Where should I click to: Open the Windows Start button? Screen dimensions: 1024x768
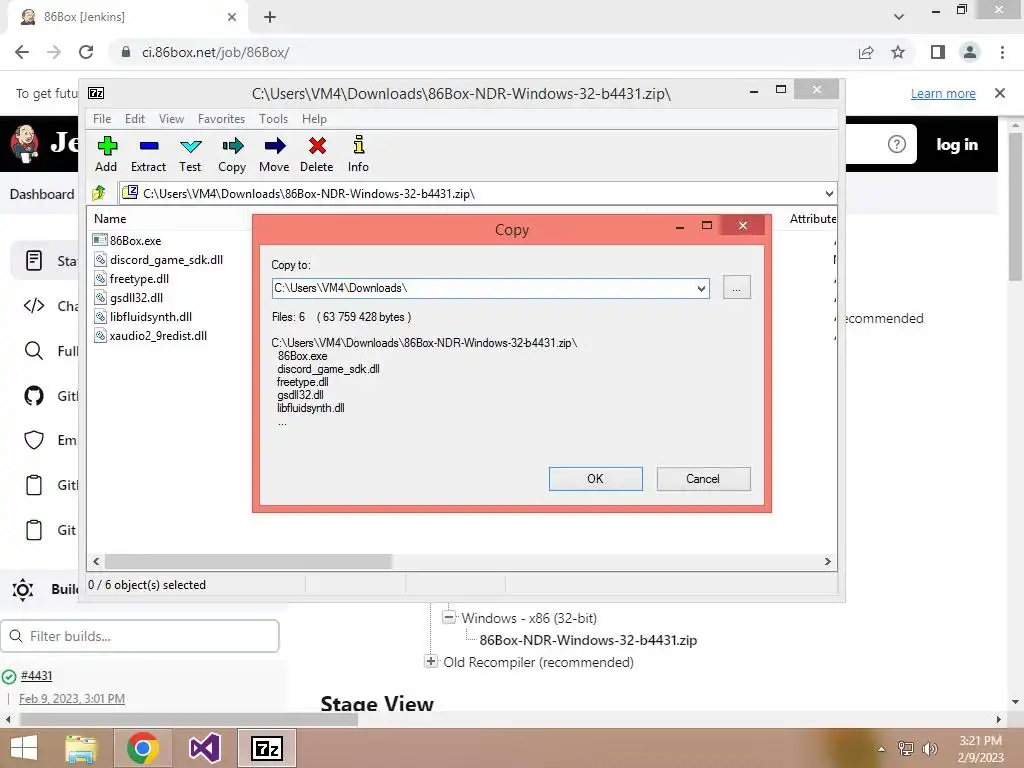click(x=24, y=748)
